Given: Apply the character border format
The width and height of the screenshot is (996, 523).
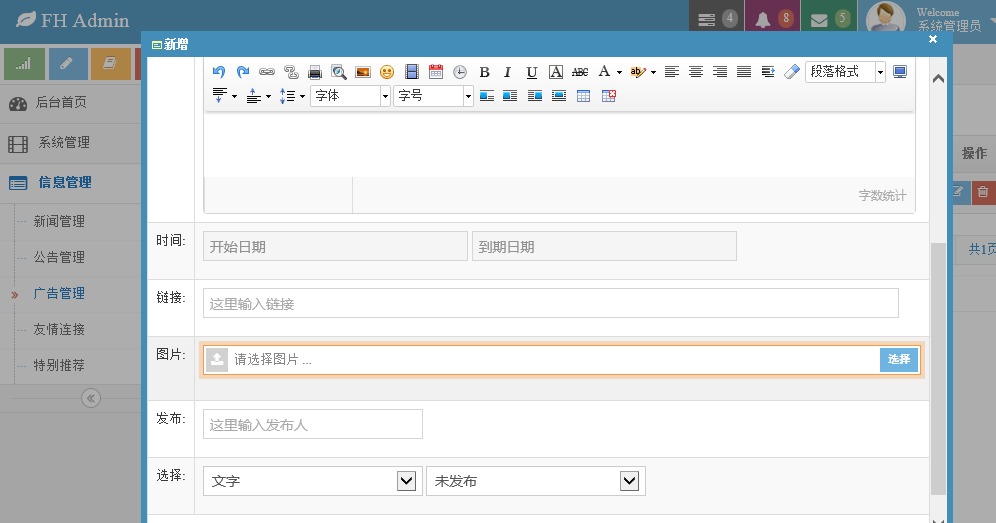Looking at the screenshot, I should point(556,72).
